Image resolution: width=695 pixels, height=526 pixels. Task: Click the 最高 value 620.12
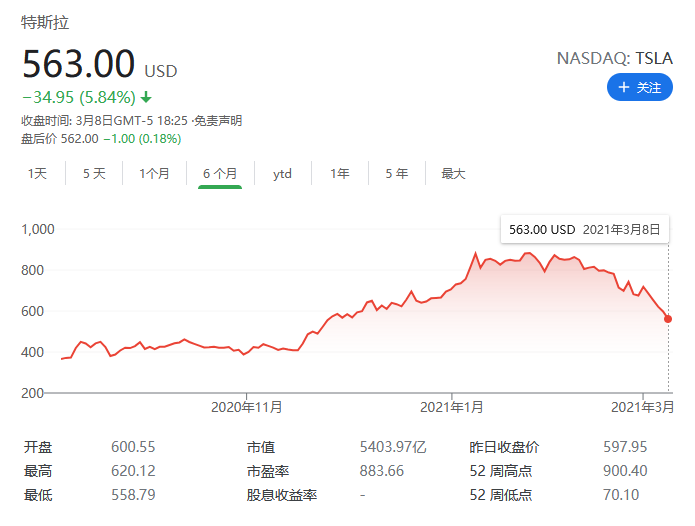[133, 471]
